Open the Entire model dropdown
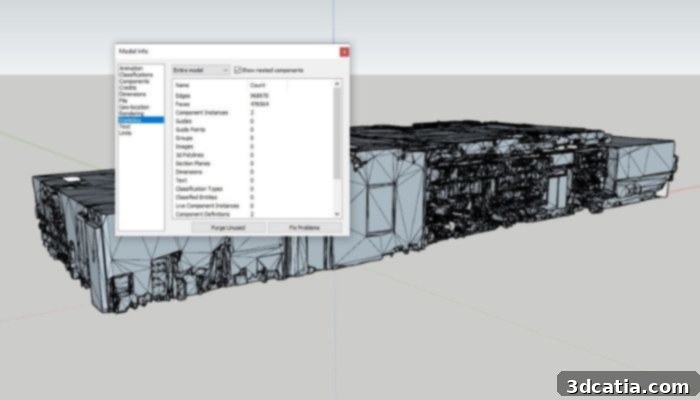The image size is (700, 400). coord(201,70)
